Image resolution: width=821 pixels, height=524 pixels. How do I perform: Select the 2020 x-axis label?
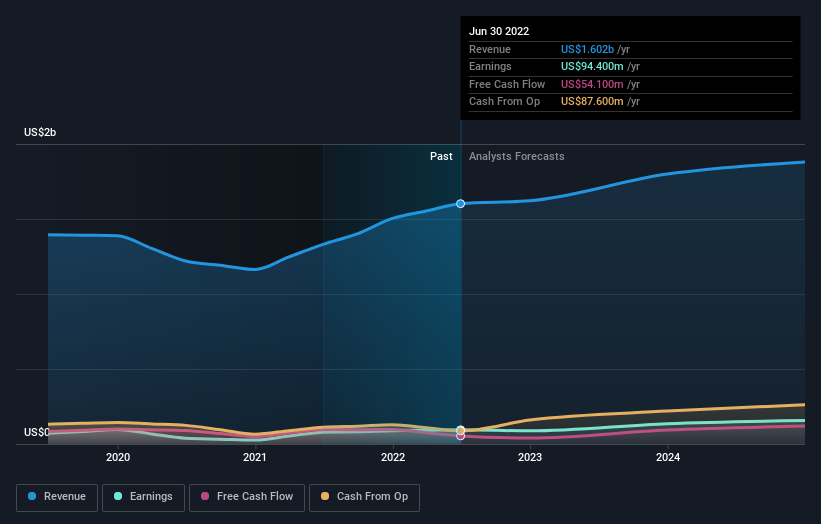click(x=118, y=457)
